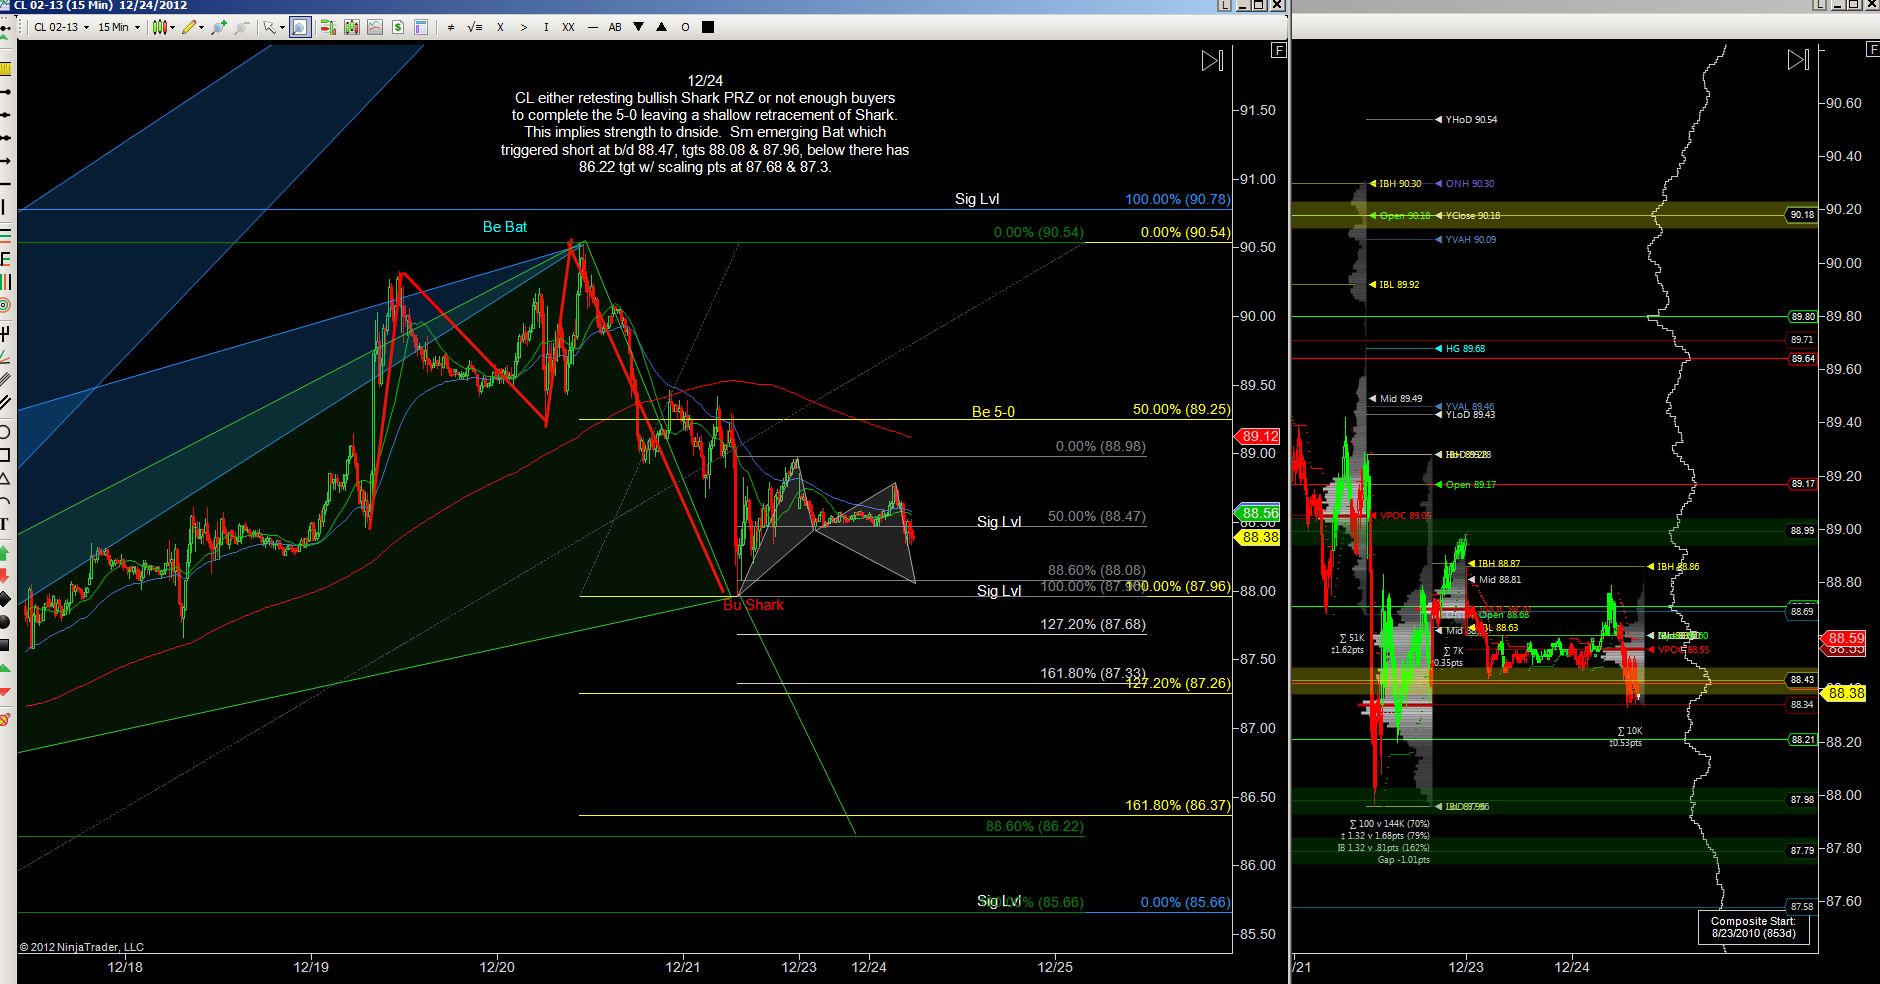Open the strategies dollar sign icon
The width and height of the screenshot is (1880, 984).
pos(398,27)
